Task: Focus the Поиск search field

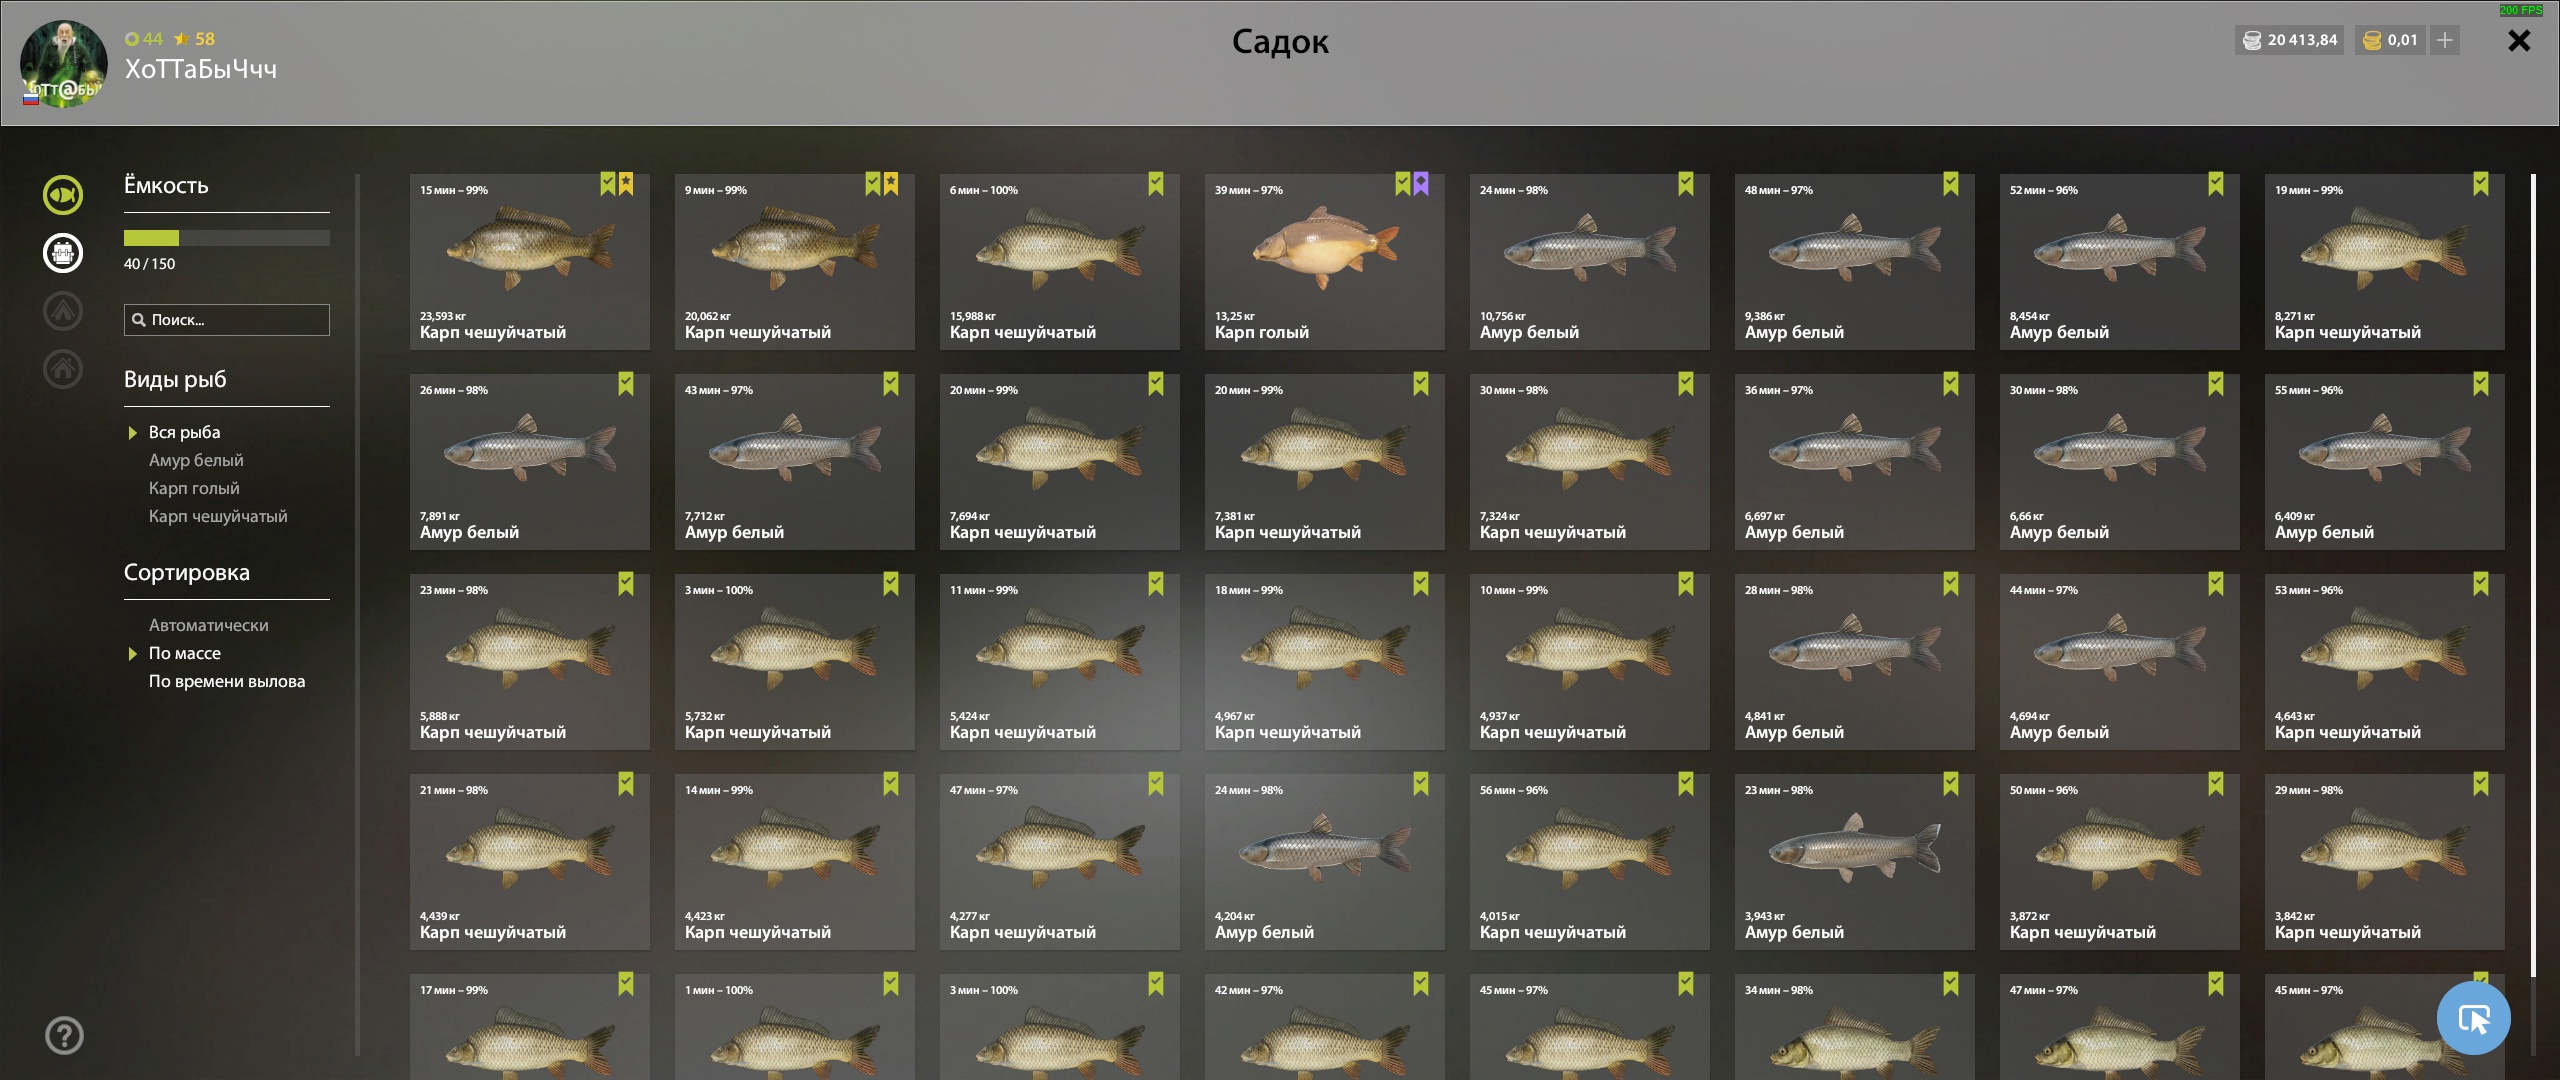Action: point(227,320)
